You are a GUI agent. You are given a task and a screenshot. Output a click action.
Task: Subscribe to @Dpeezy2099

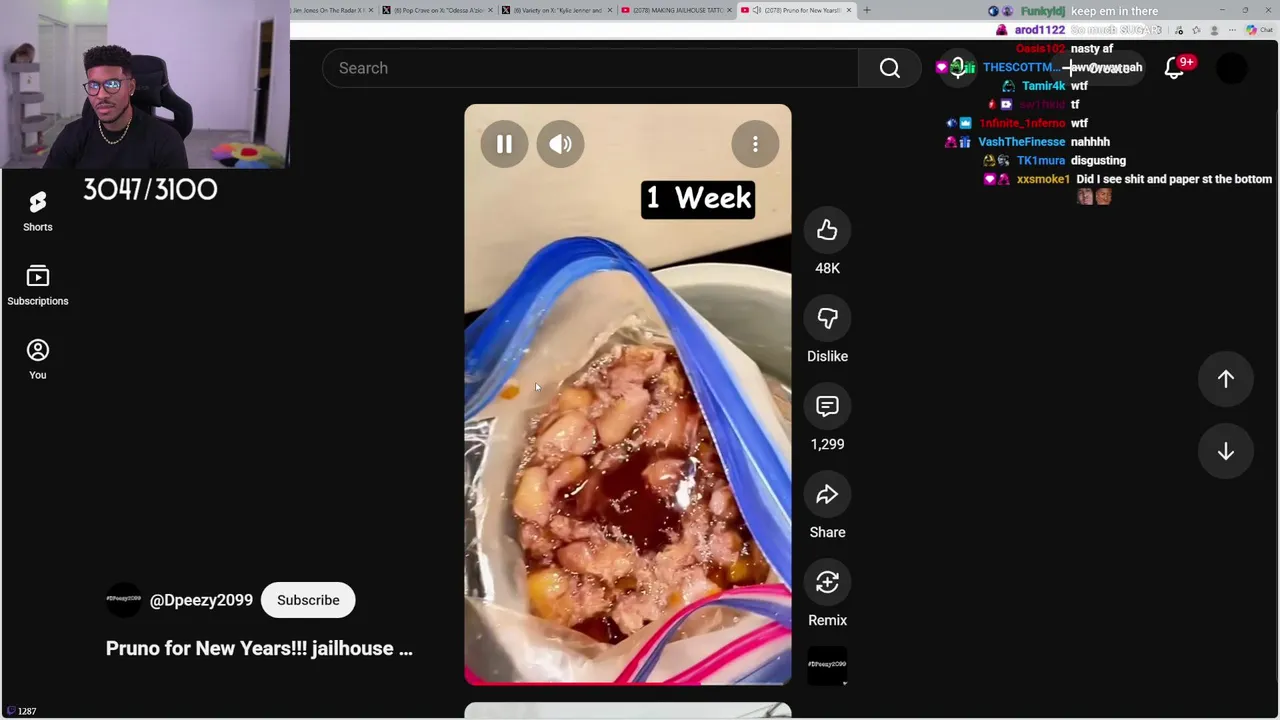(x=308, y=600)
